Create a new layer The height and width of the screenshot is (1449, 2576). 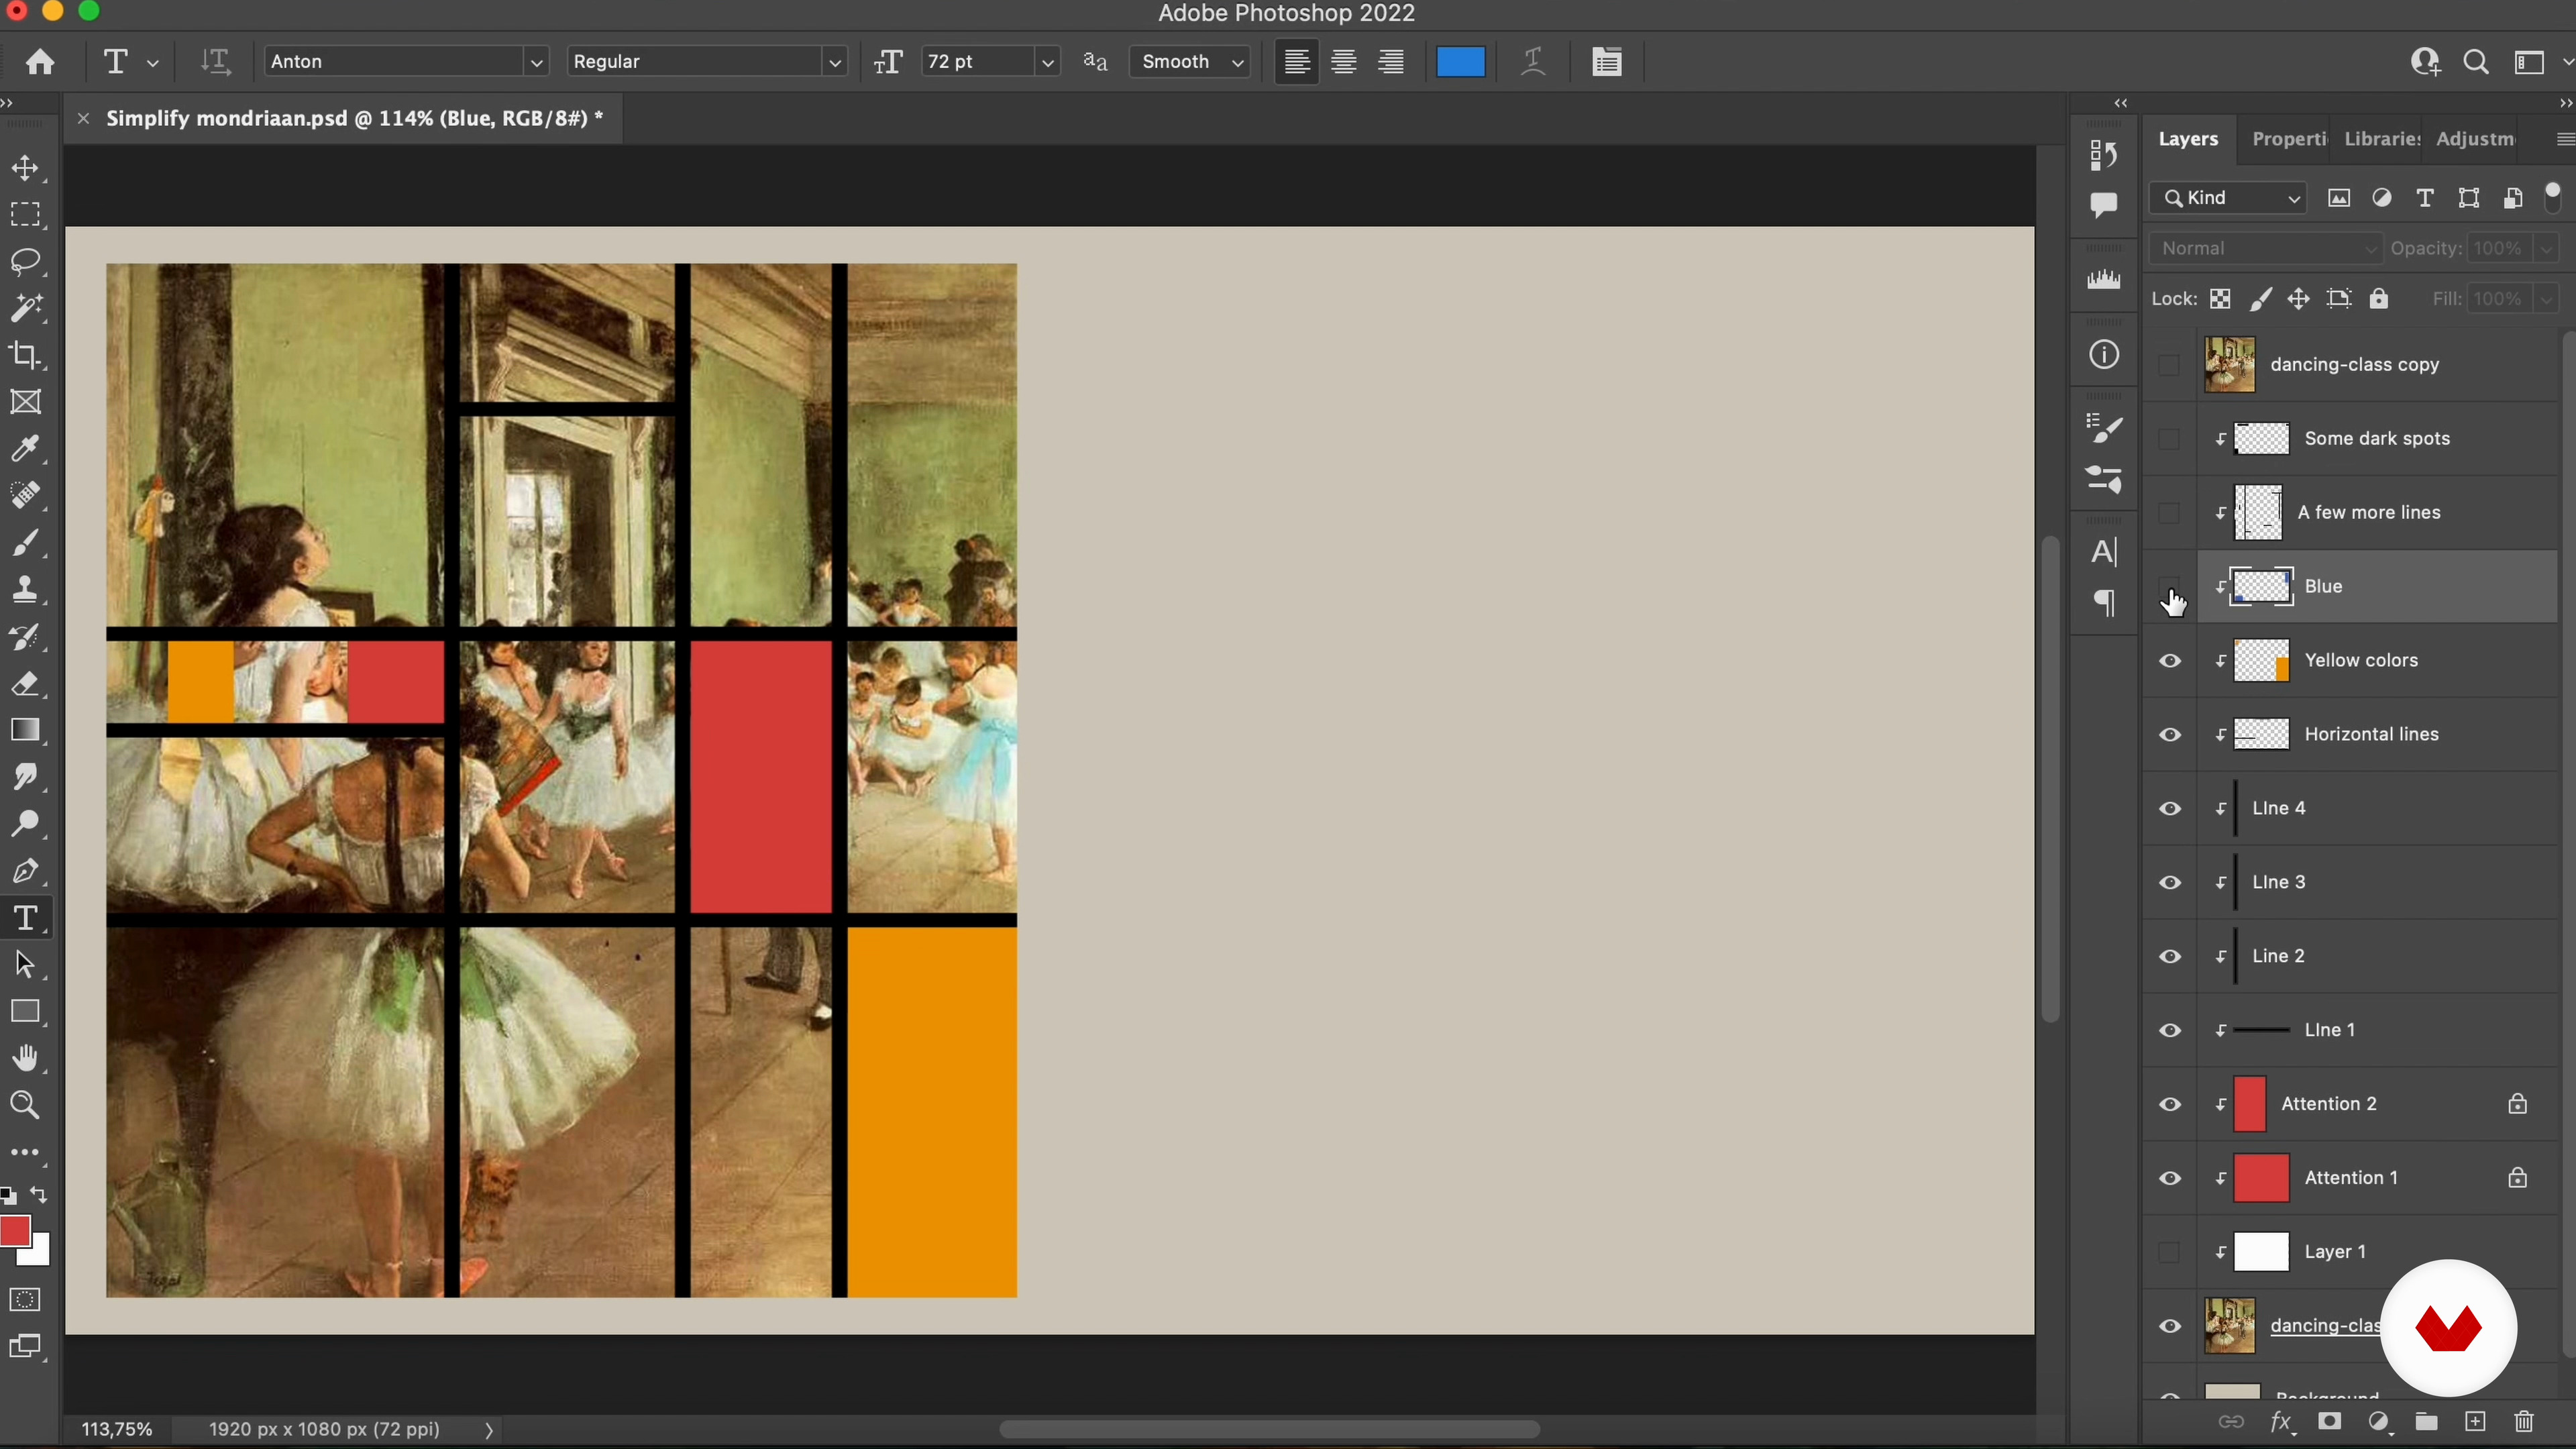pos(2475,1422)
